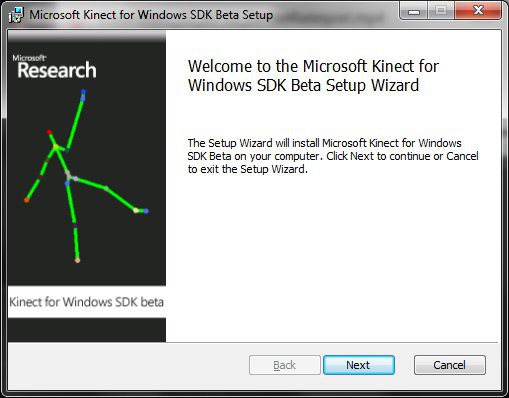Viewport: 509px width, 398px height.
Task: Close the setup window using X button
Action: pos(478,11)
